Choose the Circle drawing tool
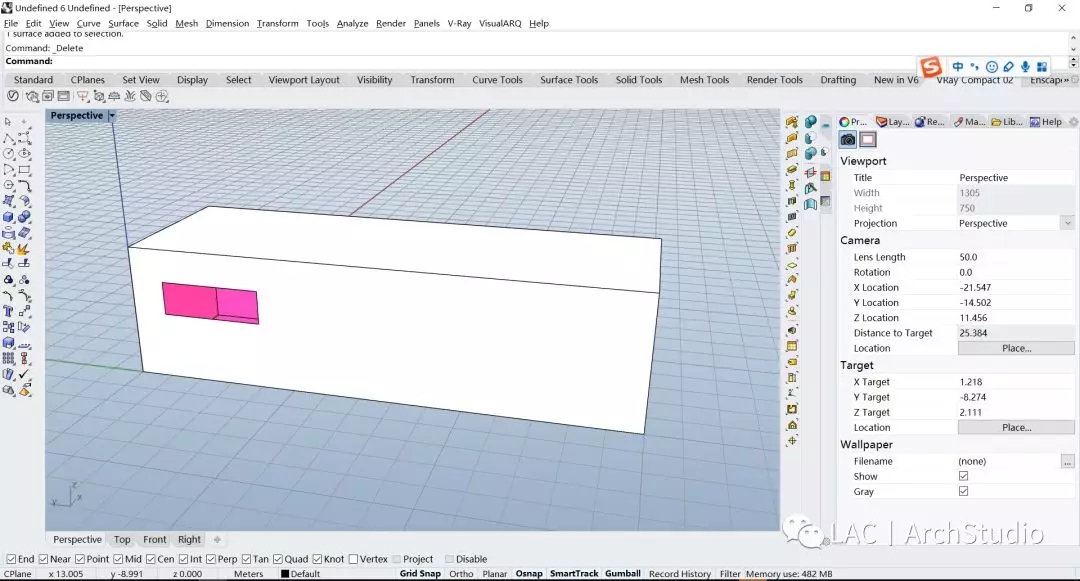1080x581 pixels. pos(9,154)
